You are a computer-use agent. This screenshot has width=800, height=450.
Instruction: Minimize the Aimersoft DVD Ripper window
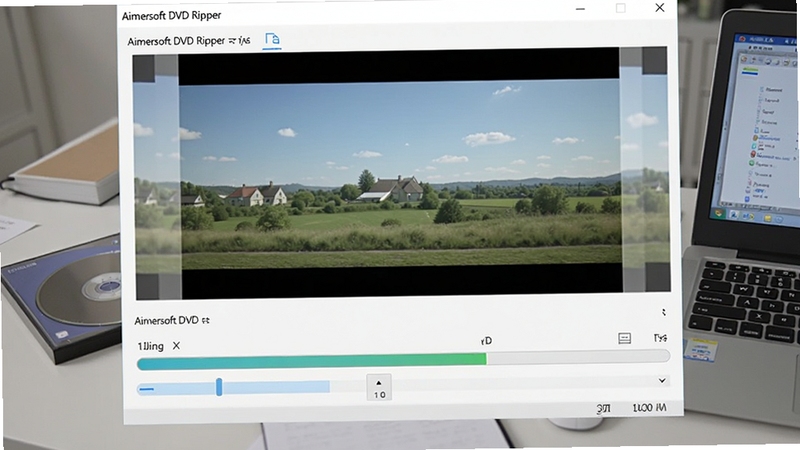point(580,9)
